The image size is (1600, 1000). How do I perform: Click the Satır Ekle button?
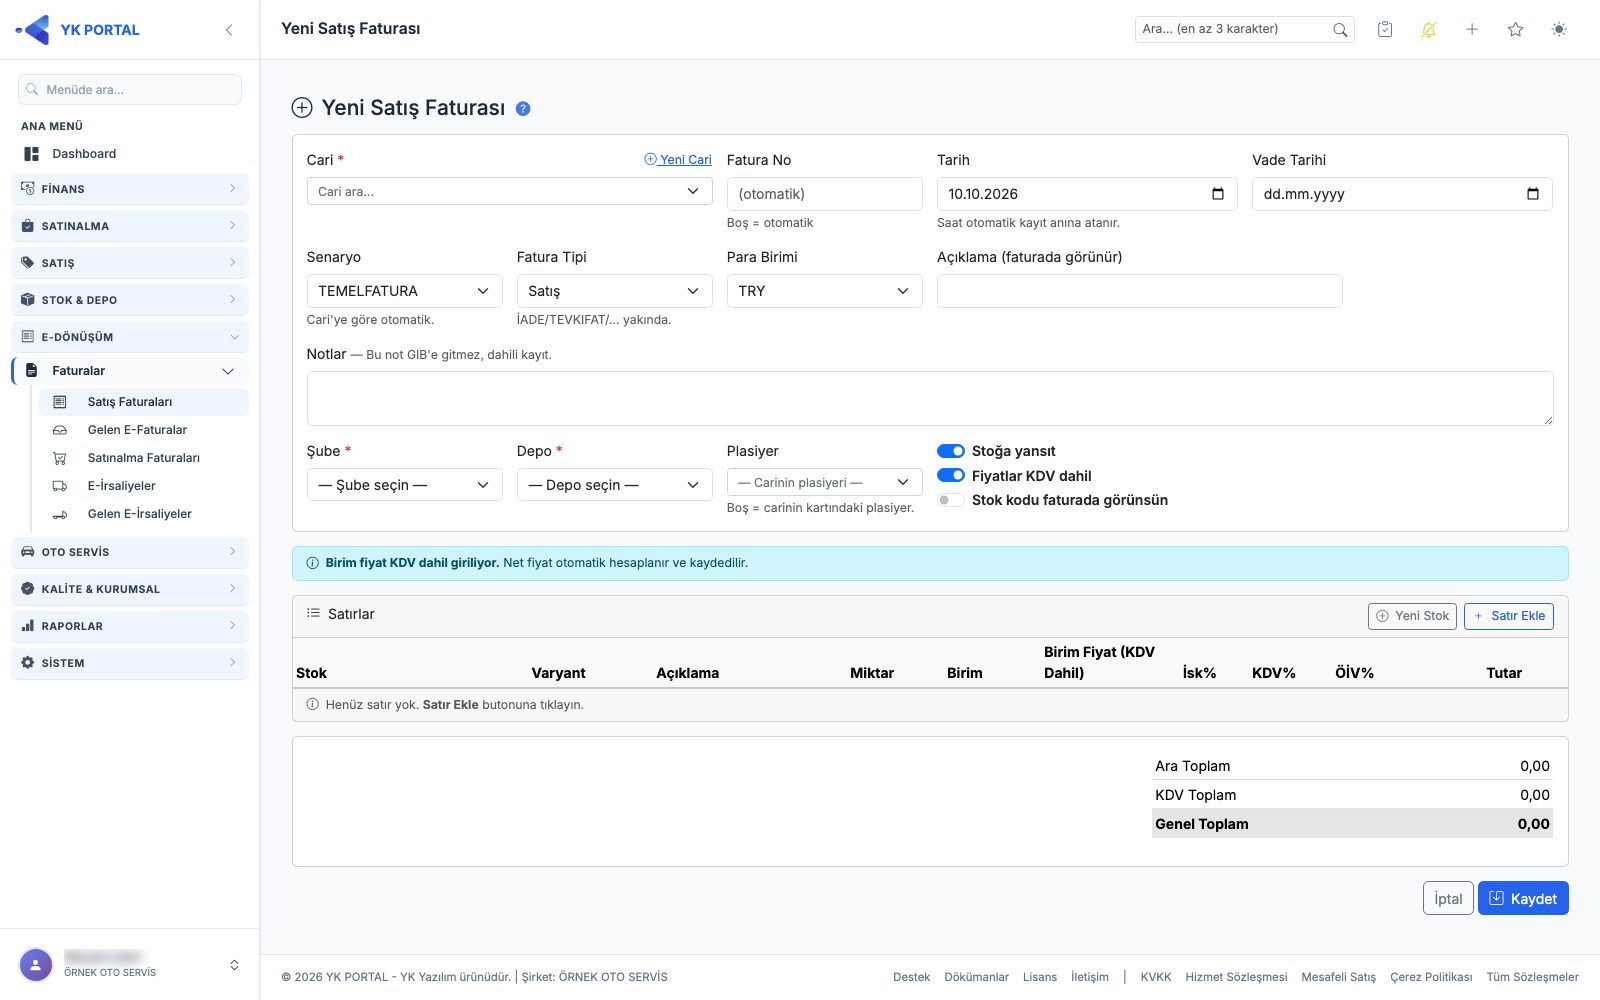tap(1509, 616)
